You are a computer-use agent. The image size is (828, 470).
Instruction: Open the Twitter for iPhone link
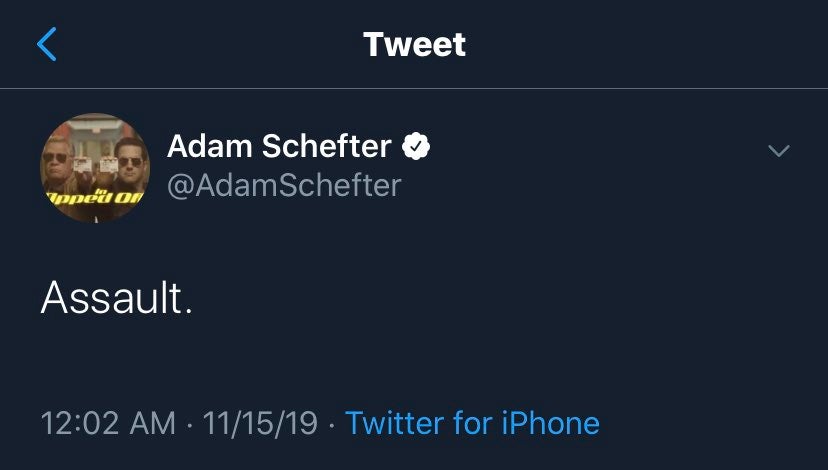tap(472, 423)
